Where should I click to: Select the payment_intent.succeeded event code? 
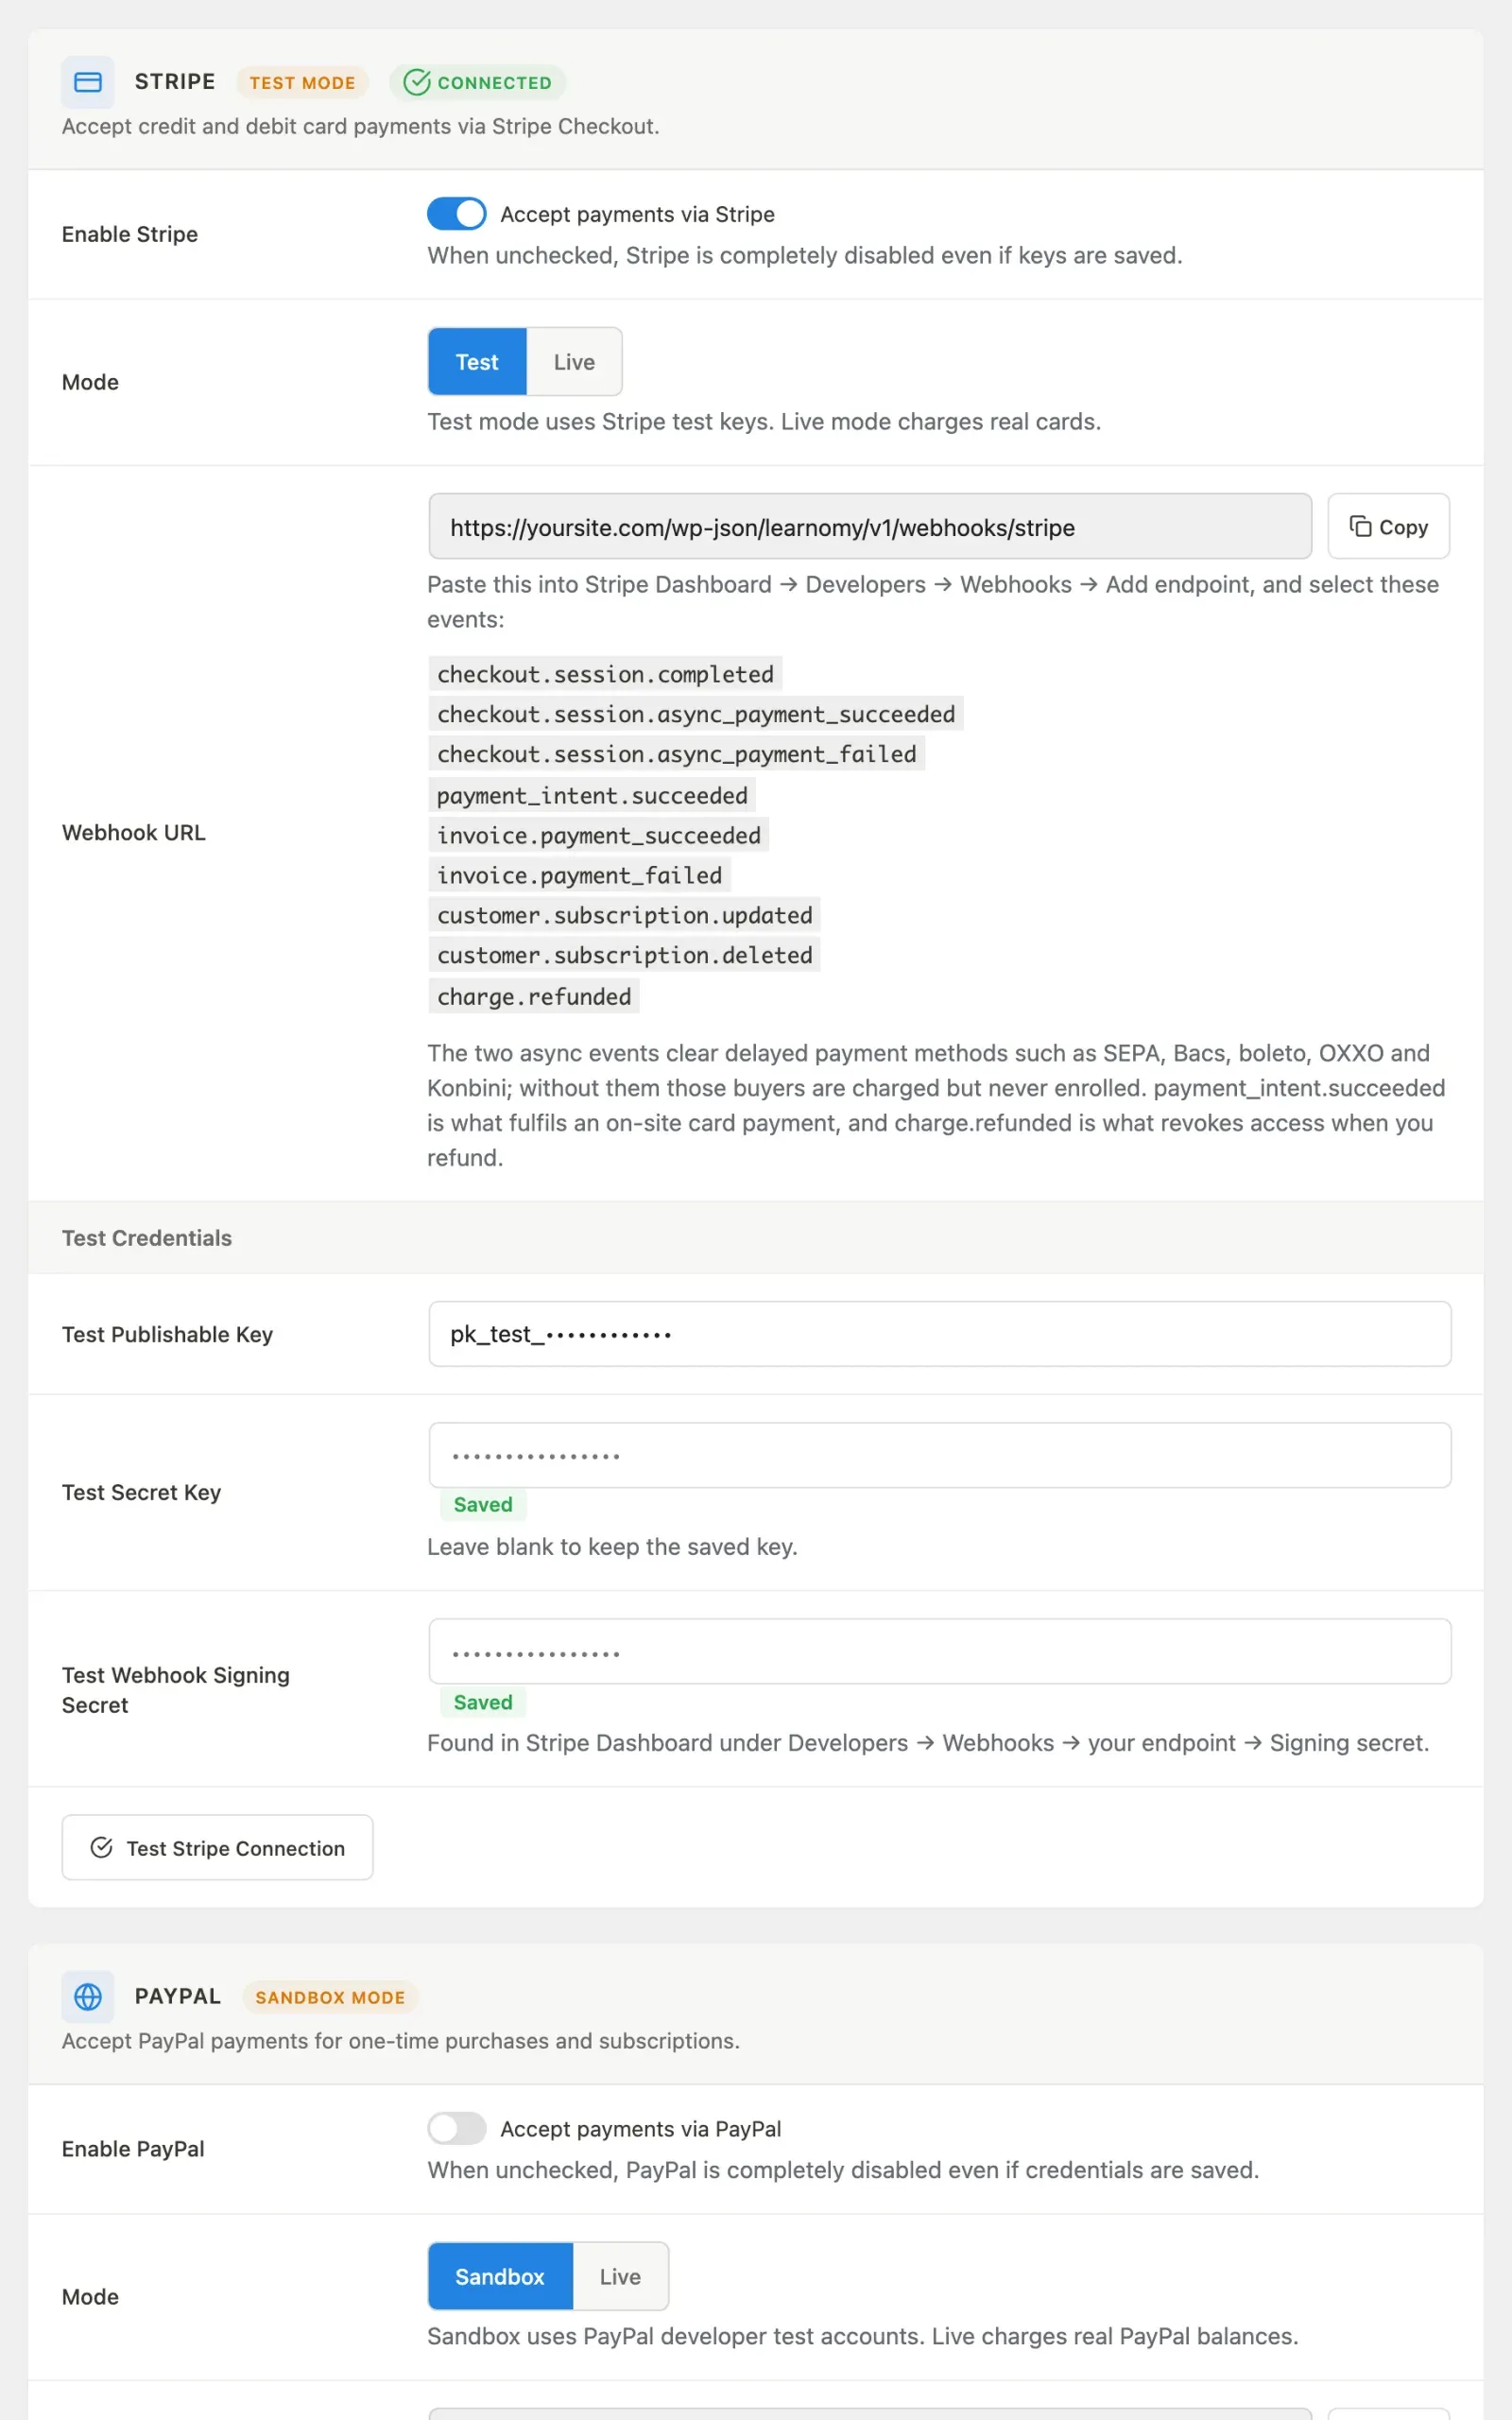coord(592,795)
